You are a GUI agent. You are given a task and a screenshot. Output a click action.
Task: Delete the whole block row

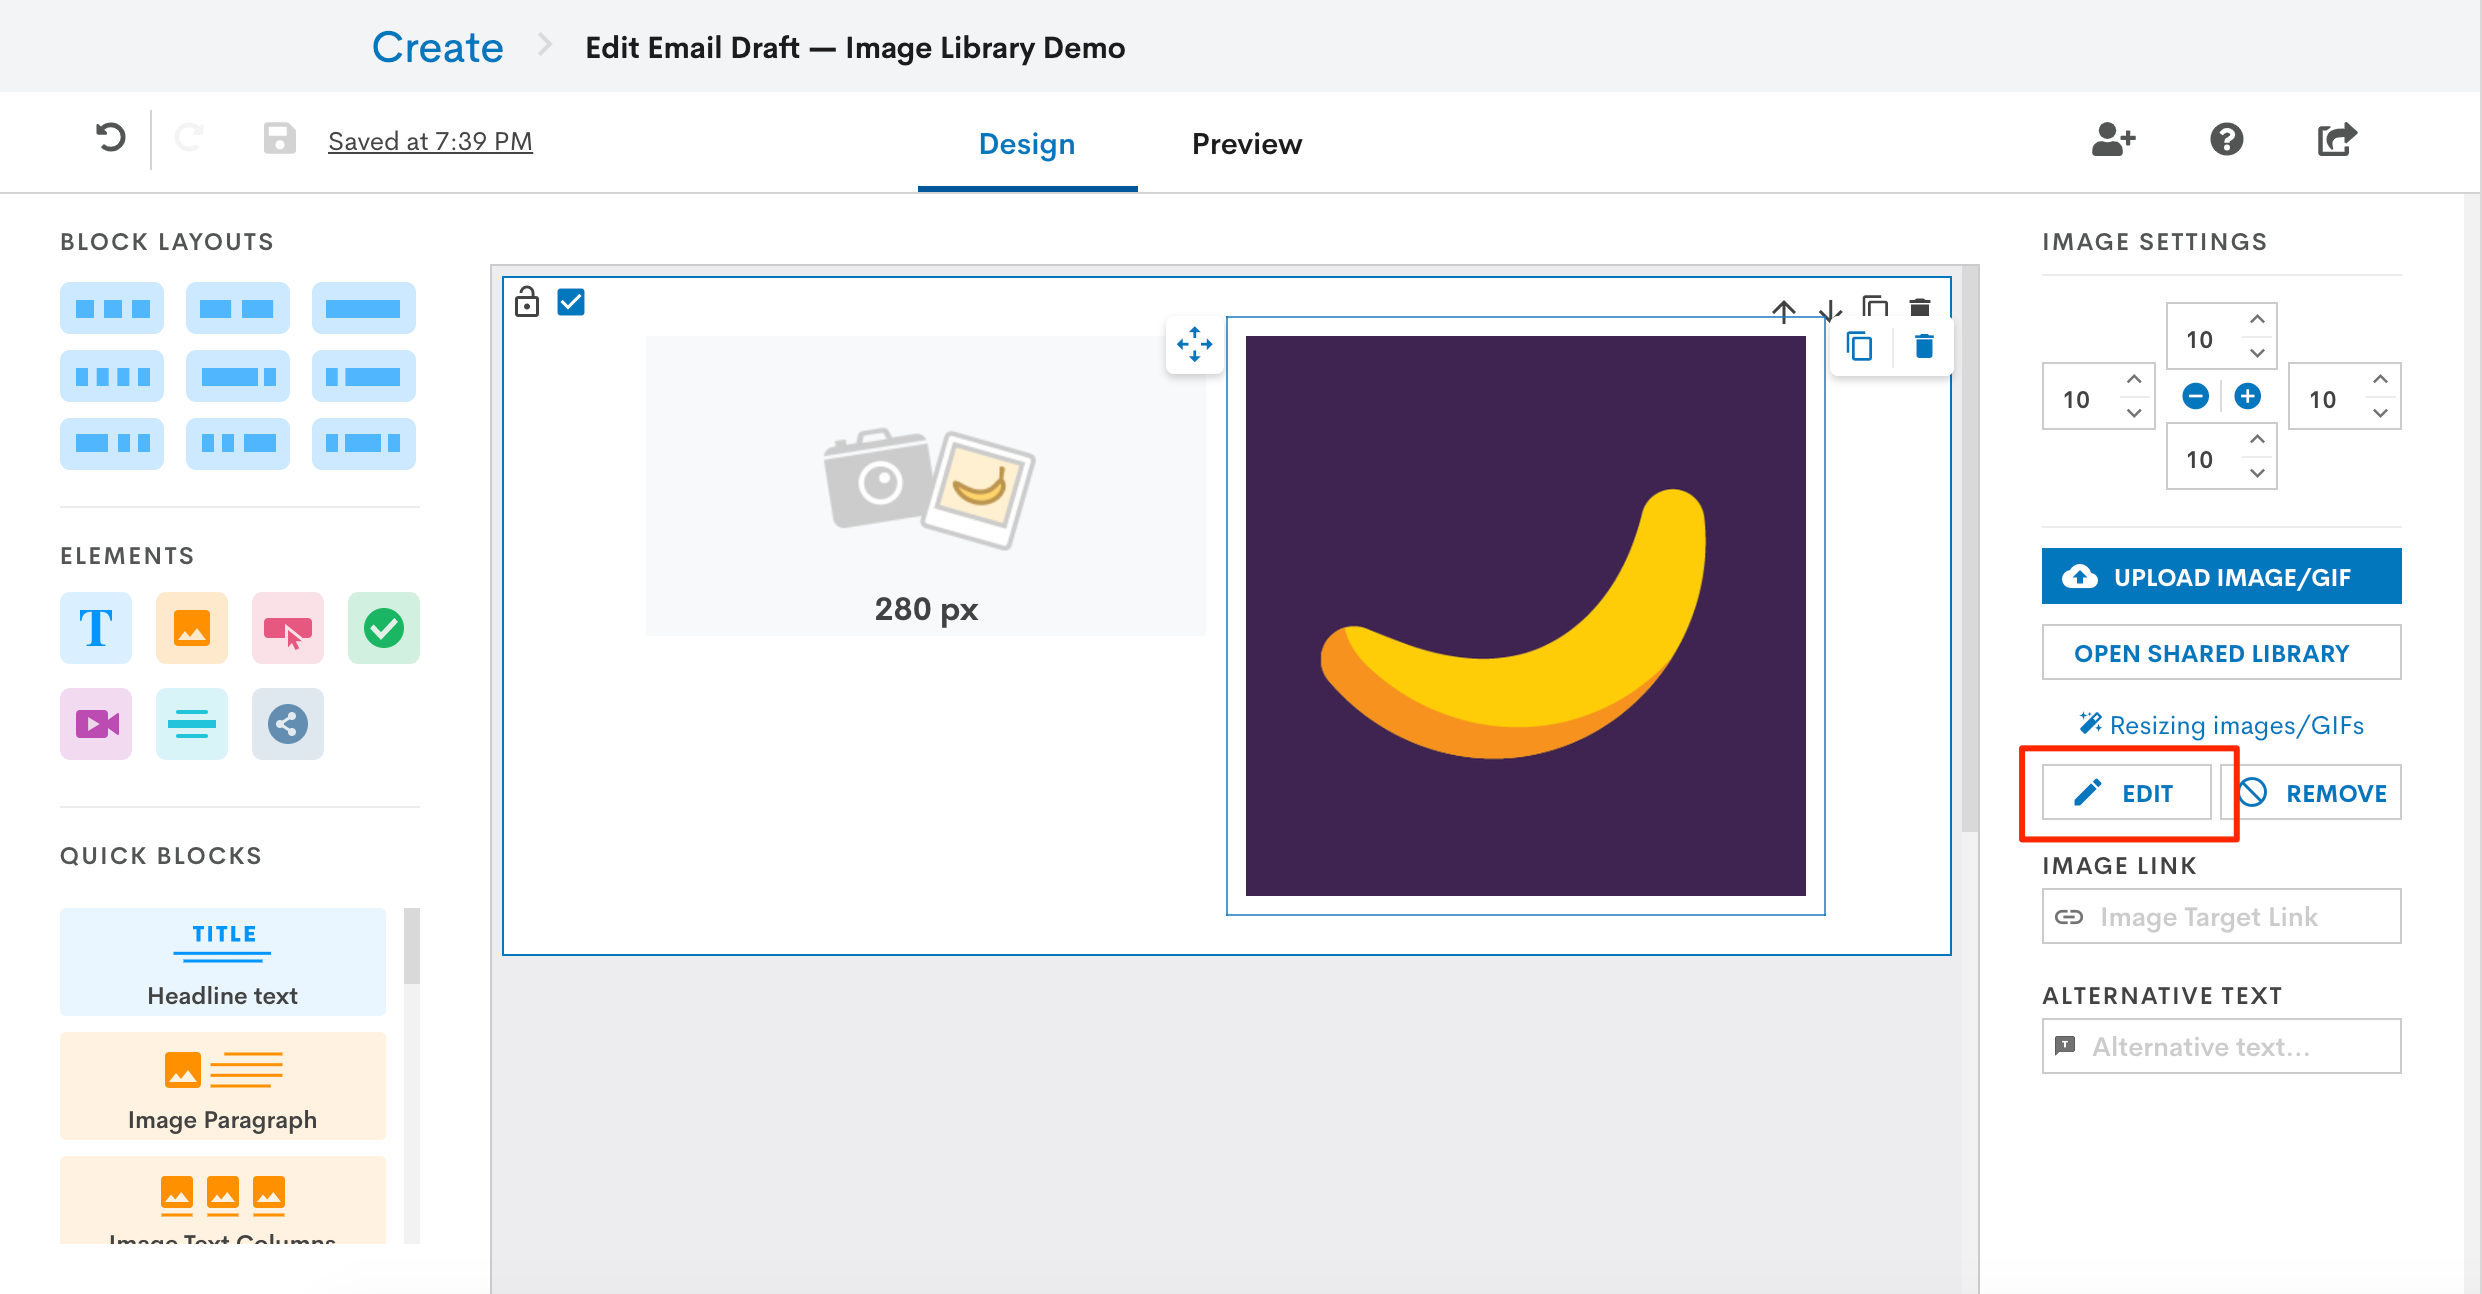click(x=1920, y=306)
